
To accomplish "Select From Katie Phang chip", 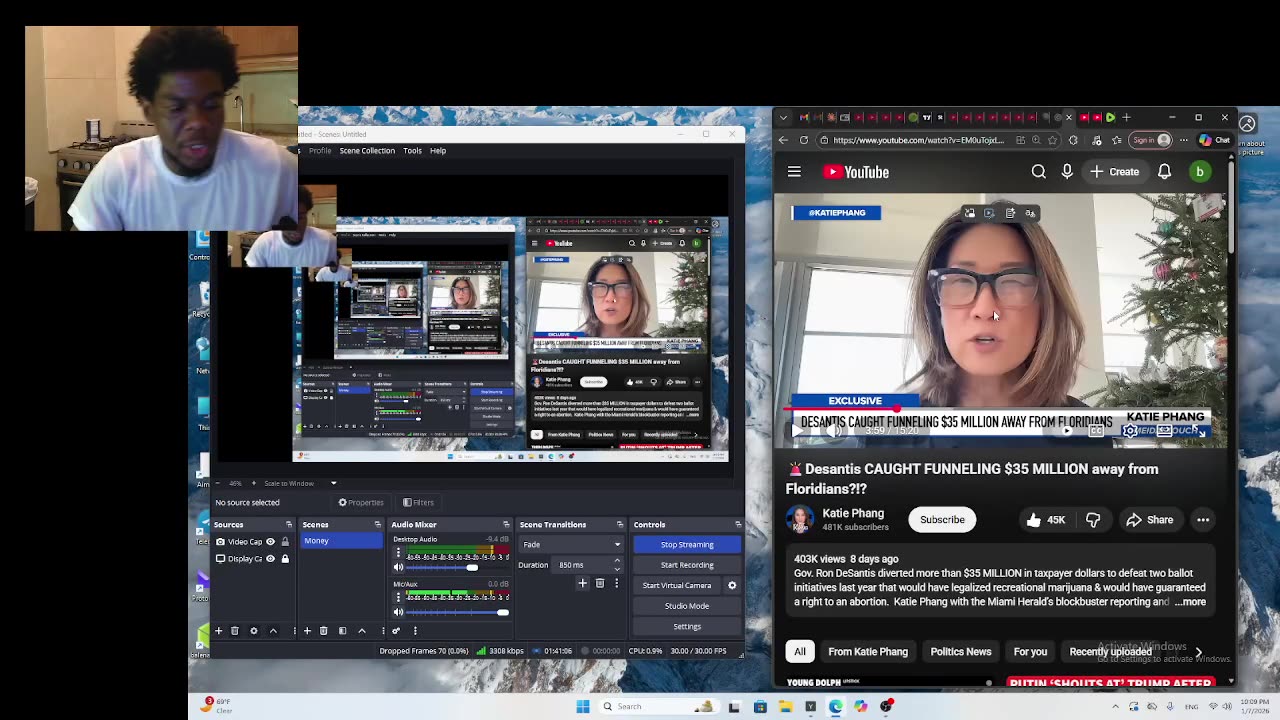I will tap(868, 652).
